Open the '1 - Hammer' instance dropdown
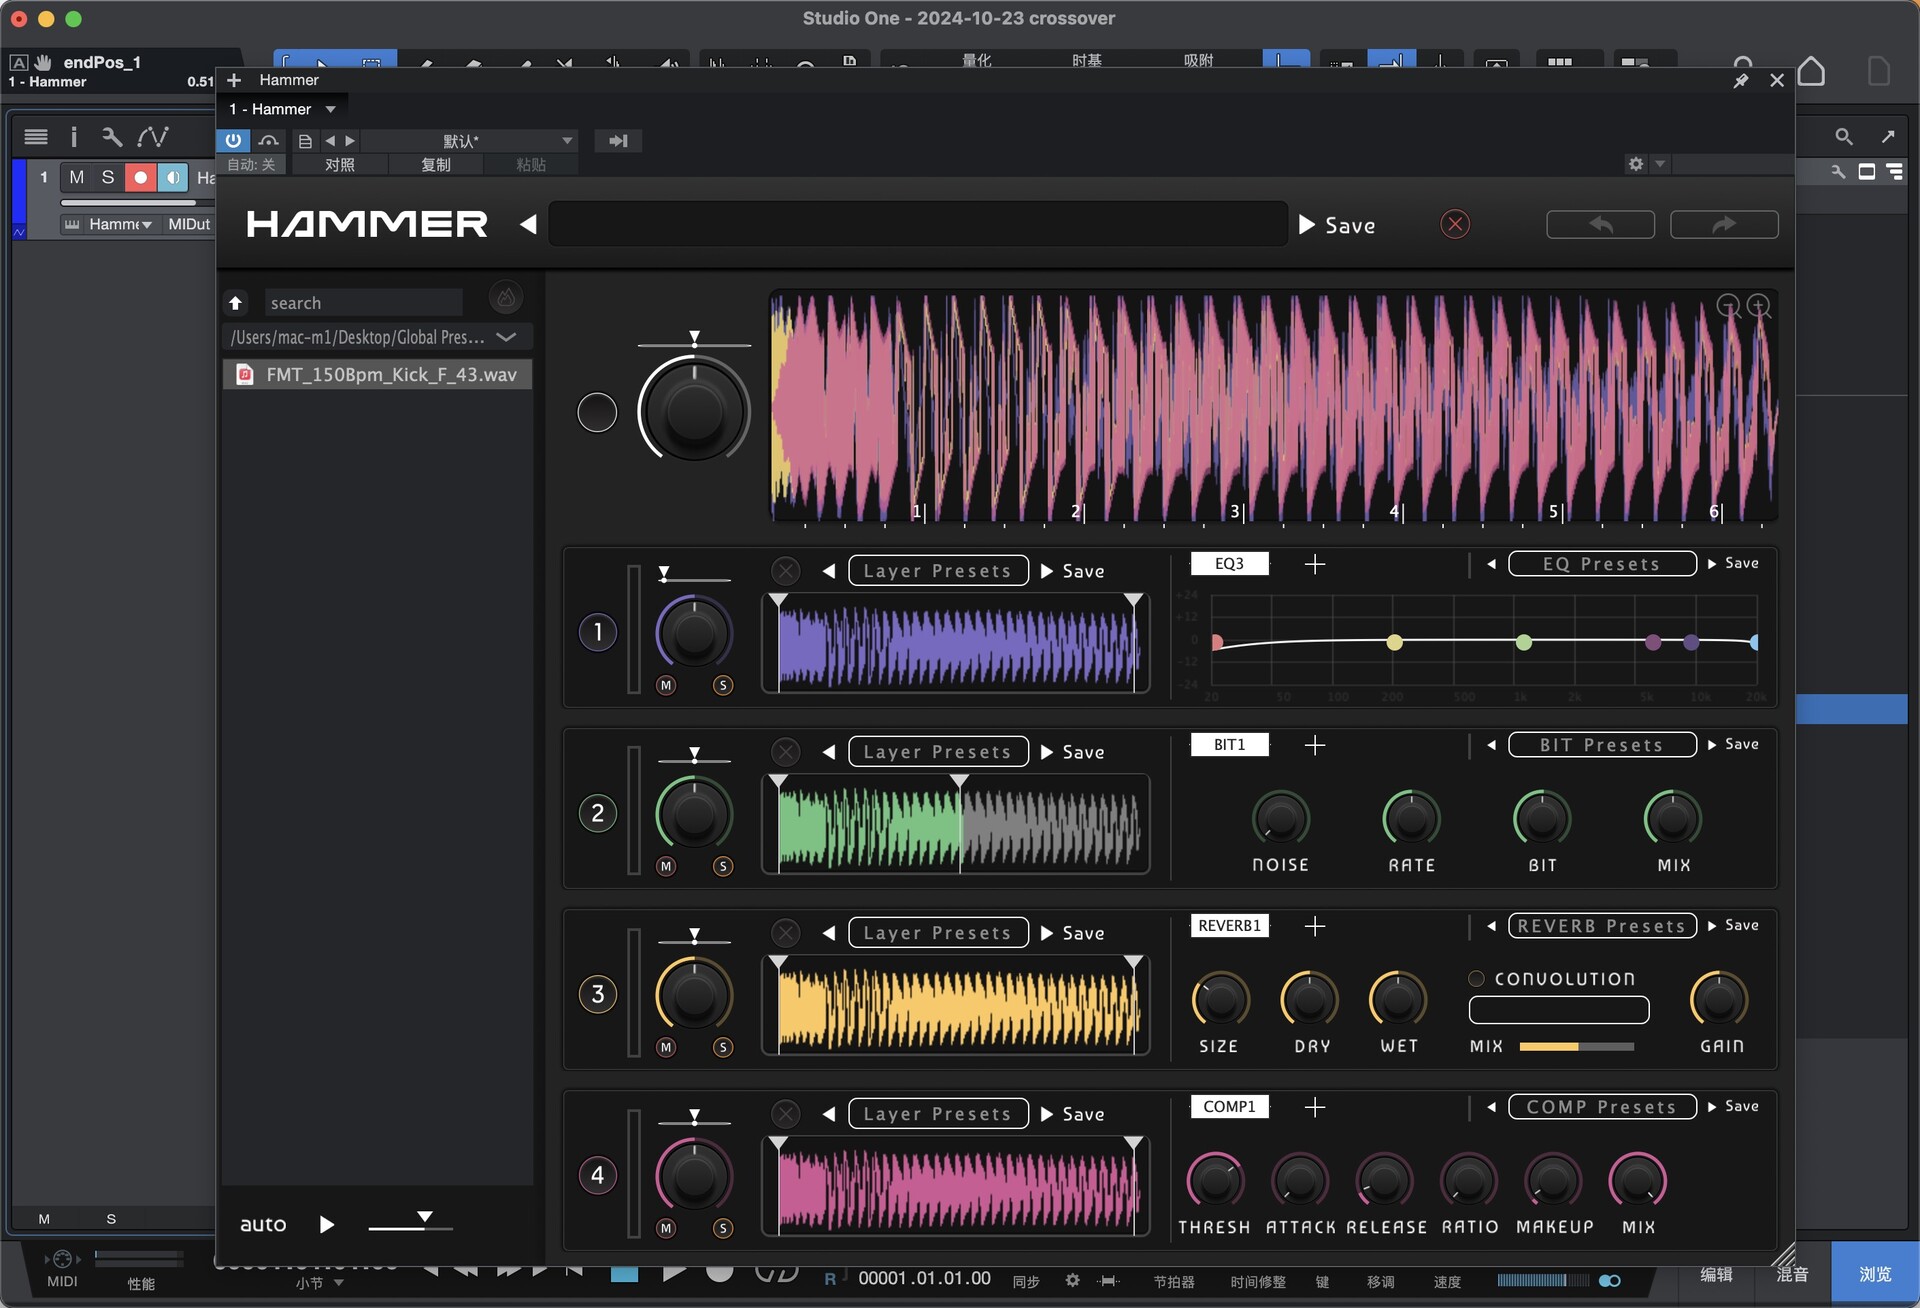Image resolution: width=1920 pixels, height=1308 pixels. [x=283, y=109]
